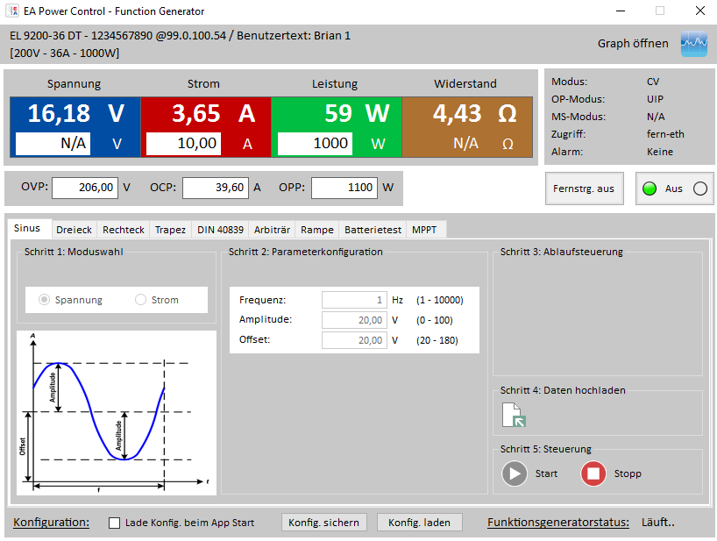This screenshot has width=717, height=541.
Task: Select the Spannung mode radio button
Action: [x=45, y=300]
